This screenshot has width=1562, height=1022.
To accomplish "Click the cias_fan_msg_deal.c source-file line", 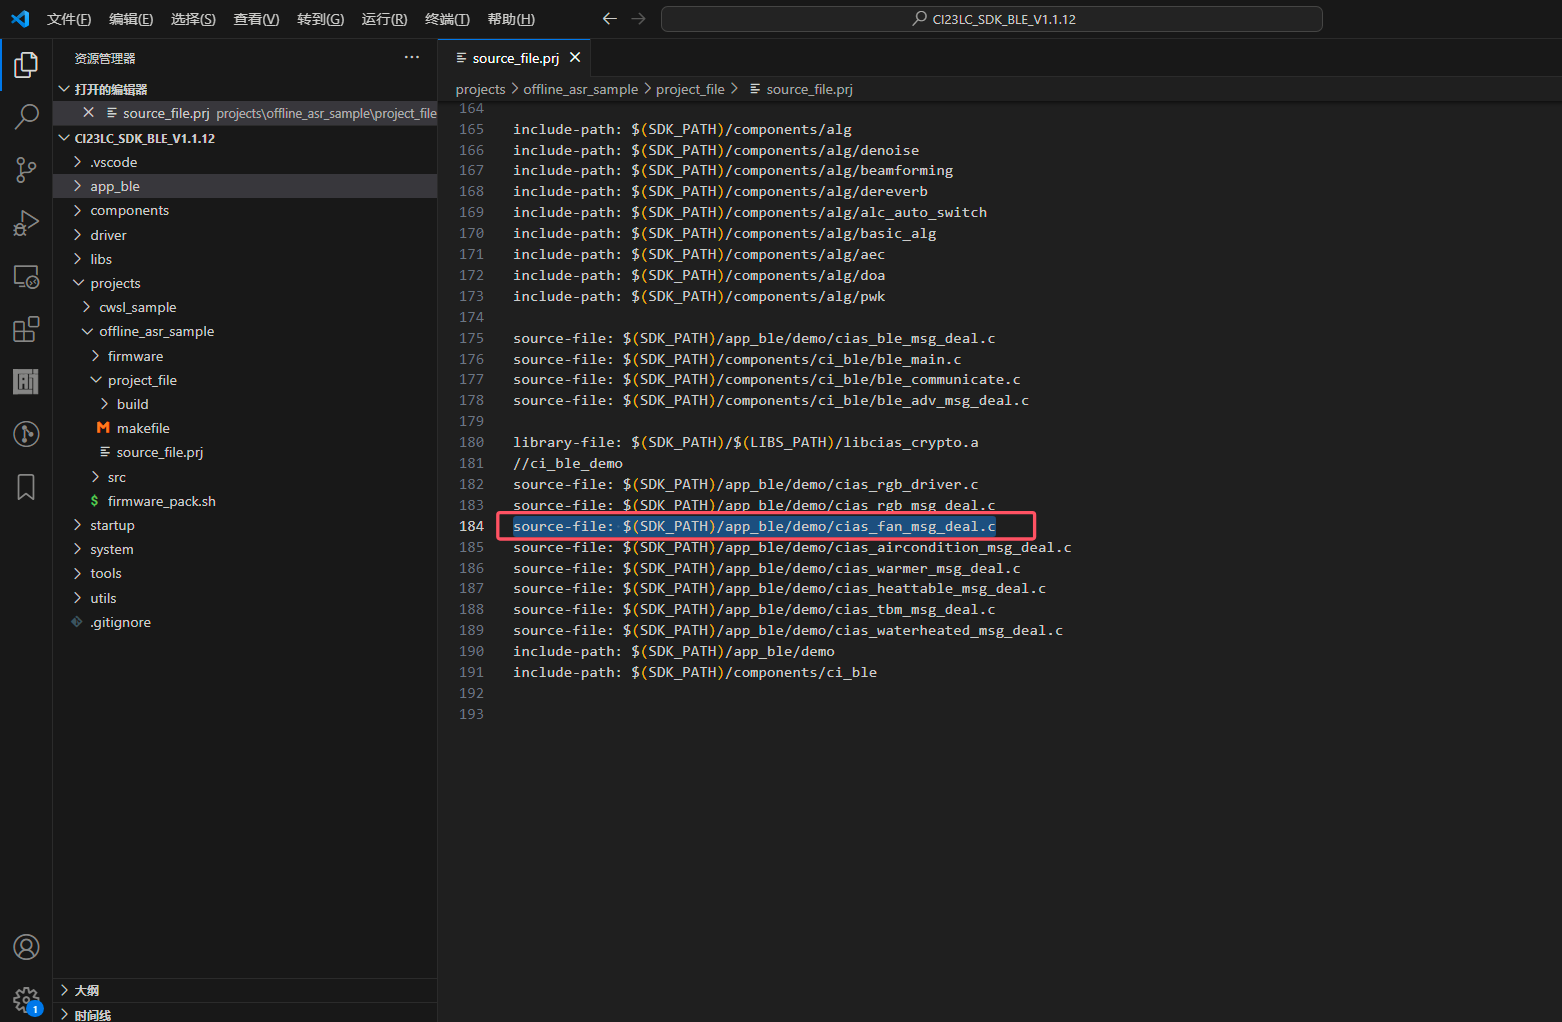I will [754, 526].
